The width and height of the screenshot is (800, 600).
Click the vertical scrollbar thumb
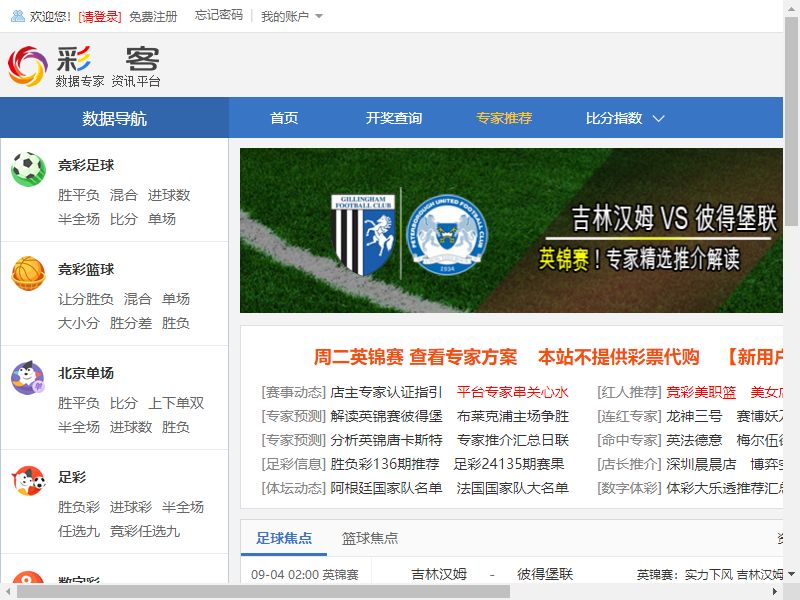[x=792, y=121]
